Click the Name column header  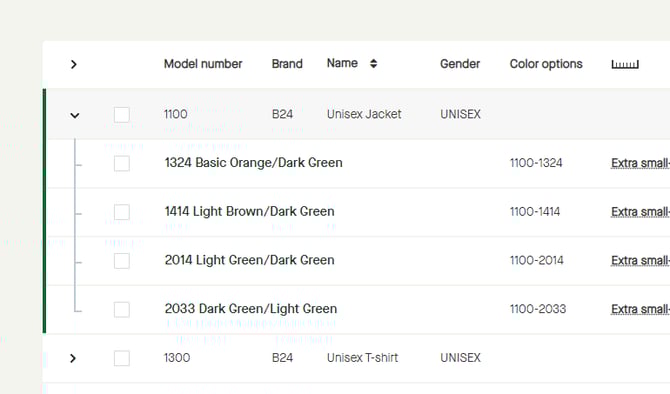[x=342, y=63]
